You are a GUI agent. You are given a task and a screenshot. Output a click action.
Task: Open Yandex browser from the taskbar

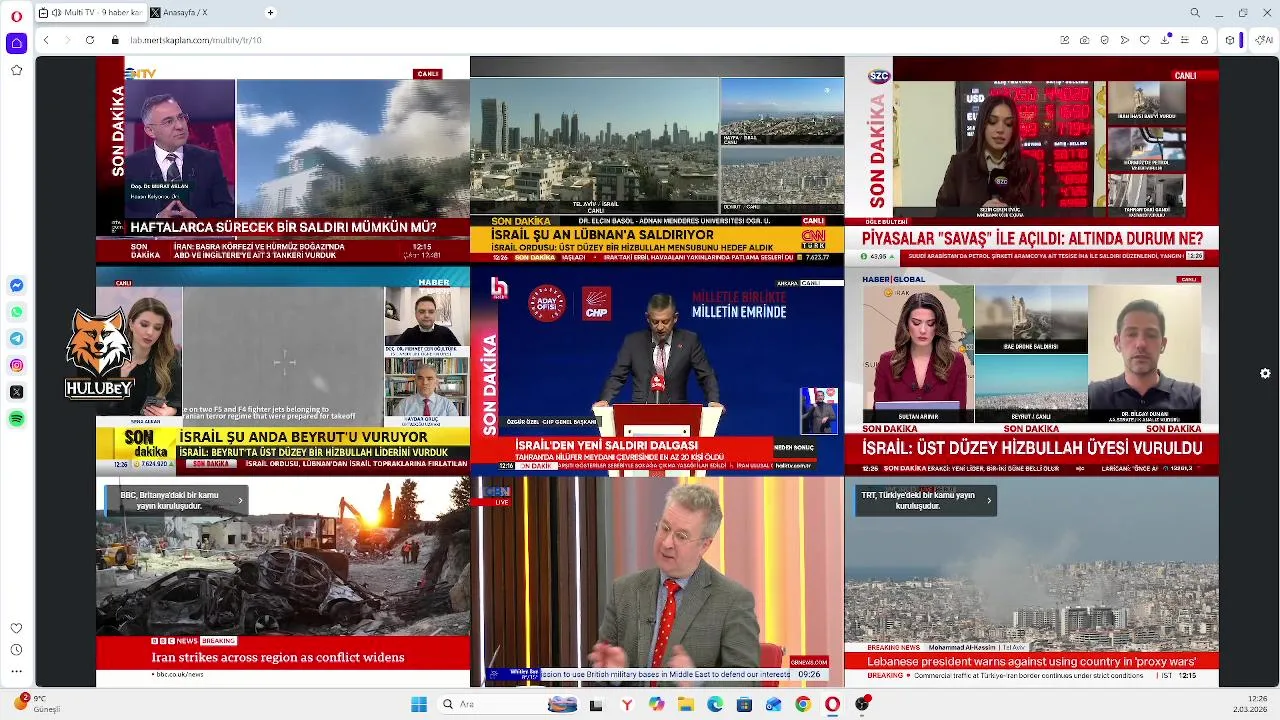pos(627,704)
